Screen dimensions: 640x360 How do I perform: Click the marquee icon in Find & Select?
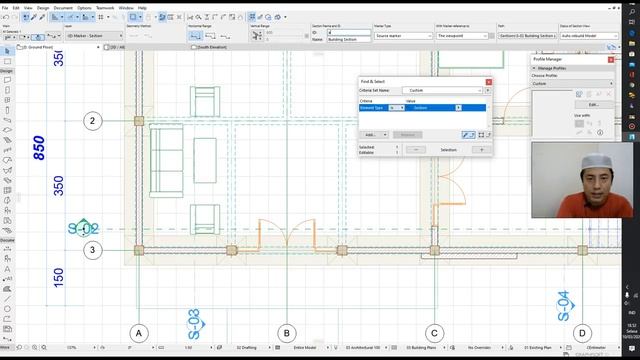(481, 135)
